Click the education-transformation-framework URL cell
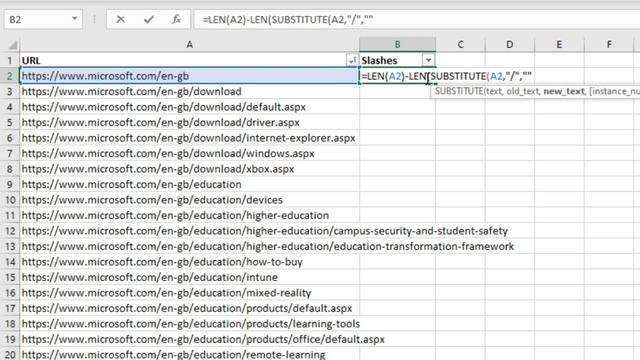Viewport: 640px width, 360px height. [189, 247]
